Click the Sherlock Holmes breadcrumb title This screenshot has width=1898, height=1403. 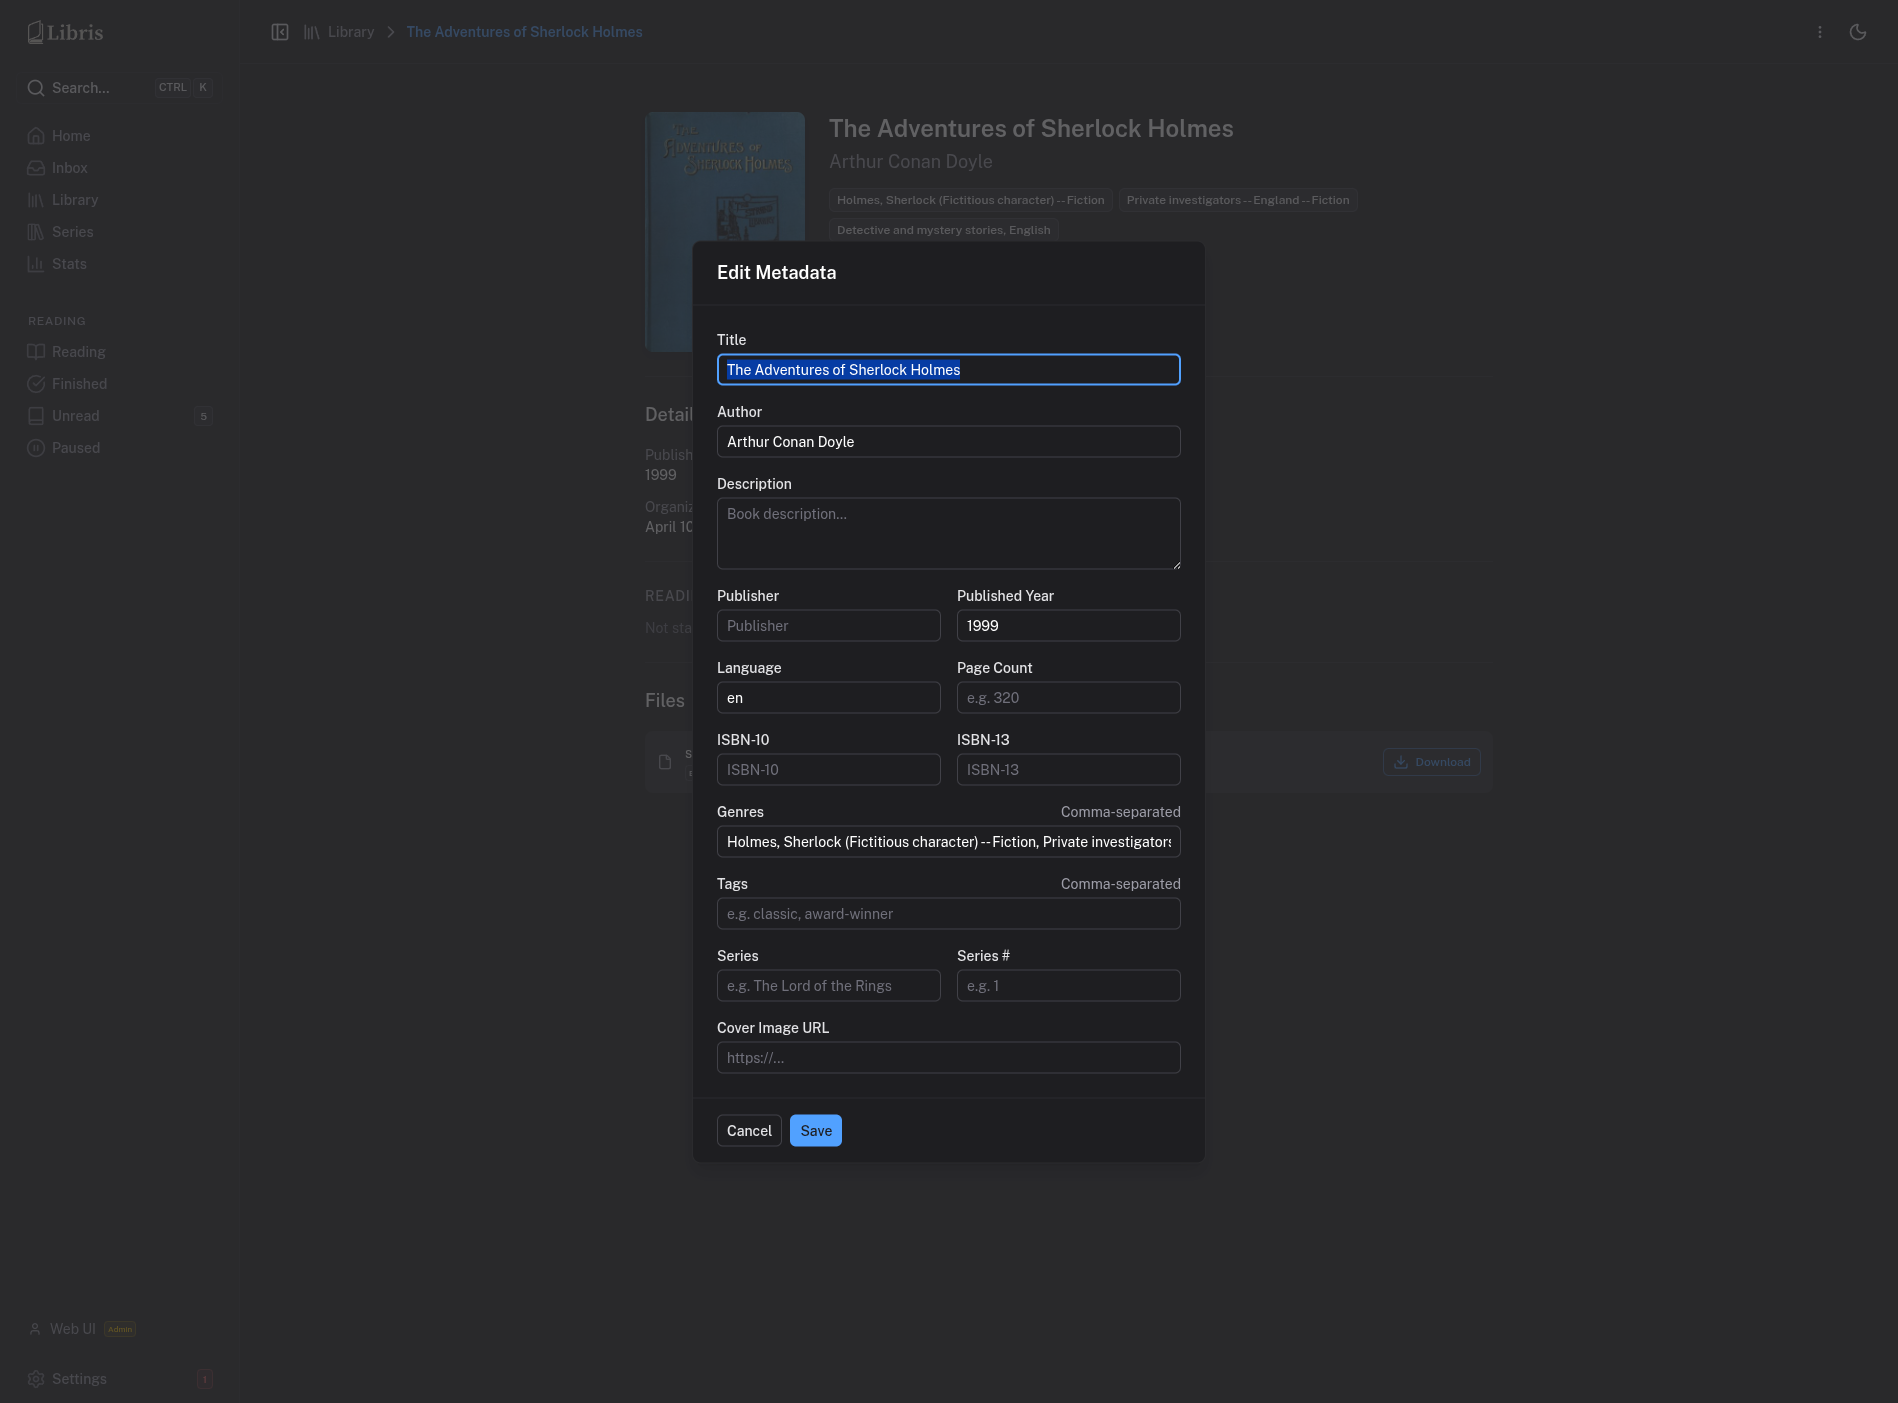[x=524, y=32]
